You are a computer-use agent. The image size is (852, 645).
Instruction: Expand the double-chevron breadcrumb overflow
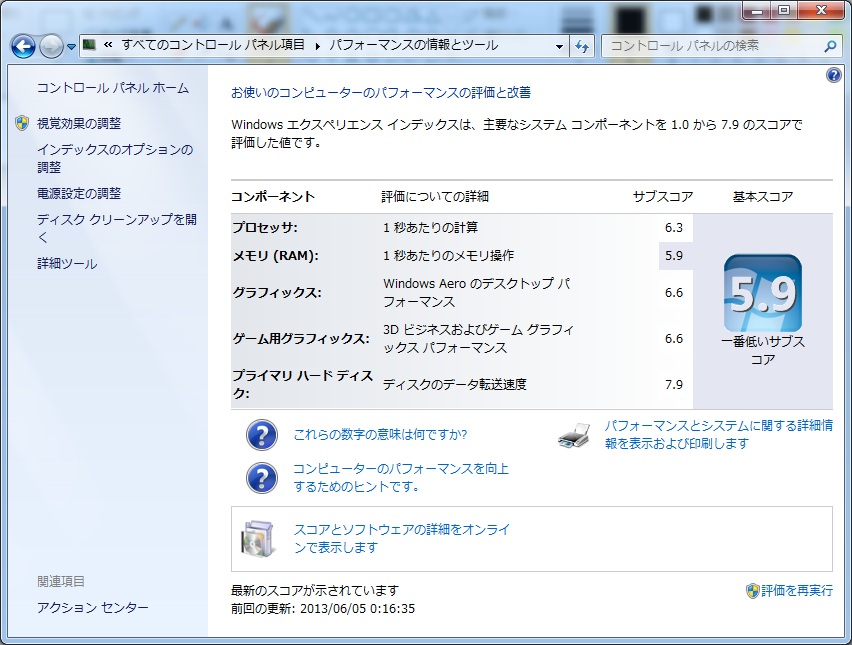pos(108,45)
